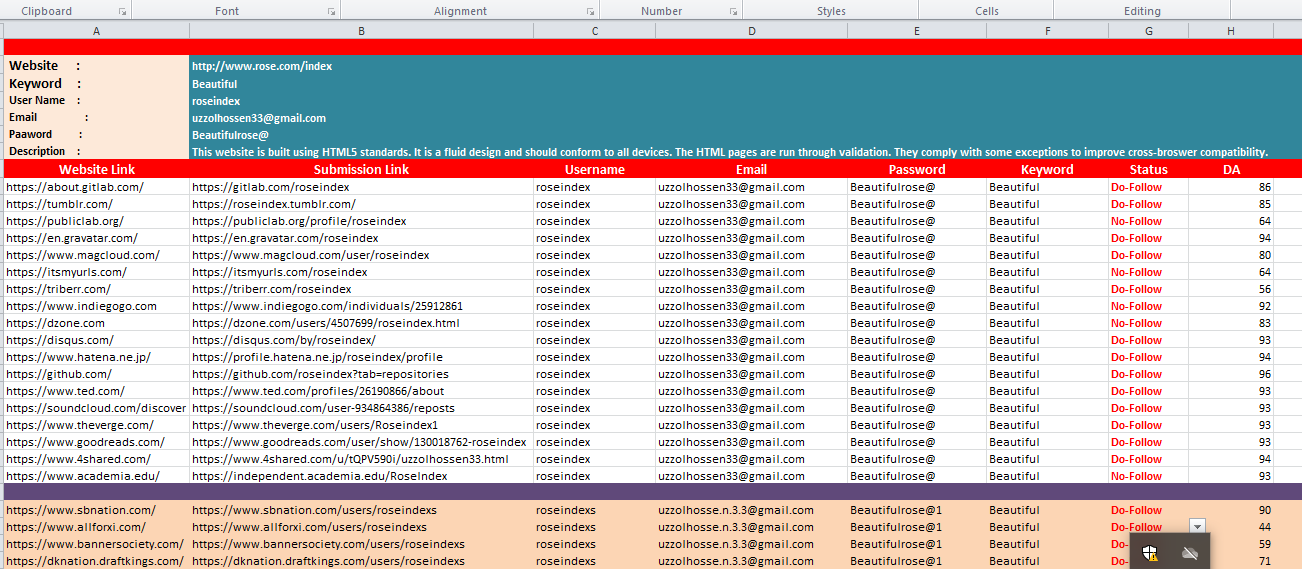This screenshot has height=569, width=1302.
Task: Select https://www.sbnation.com/ website cell
Action: point(96,510)
